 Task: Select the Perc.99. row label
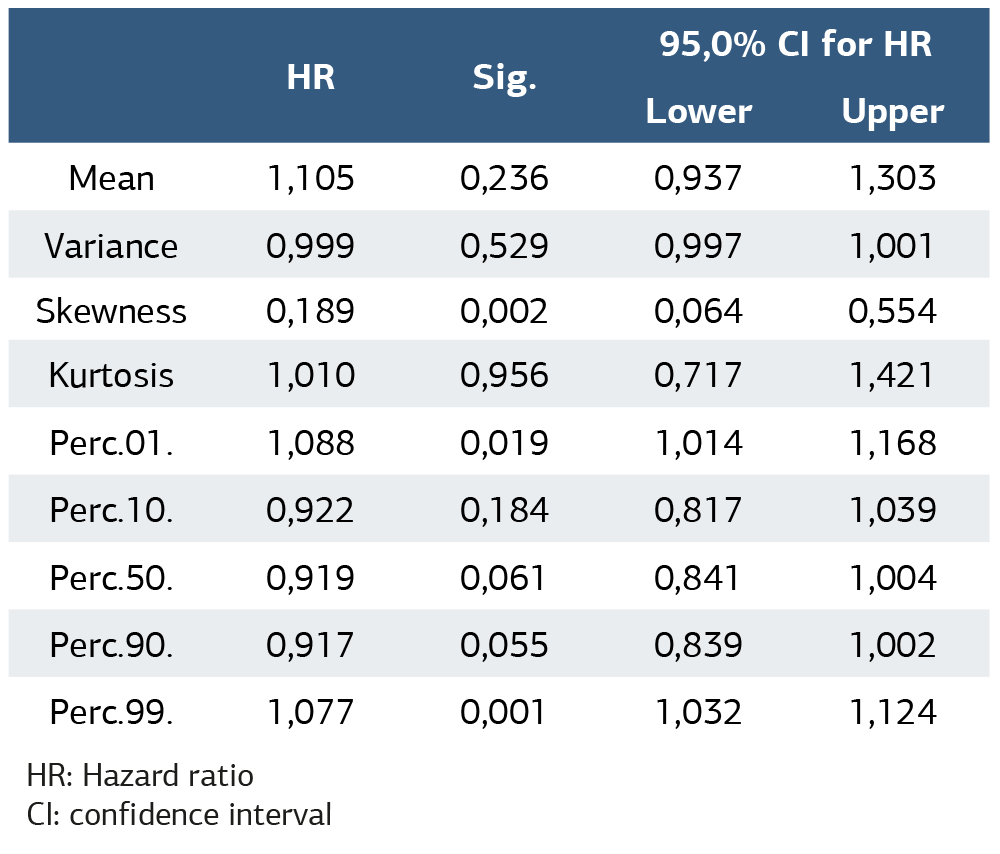click(111, 712)
